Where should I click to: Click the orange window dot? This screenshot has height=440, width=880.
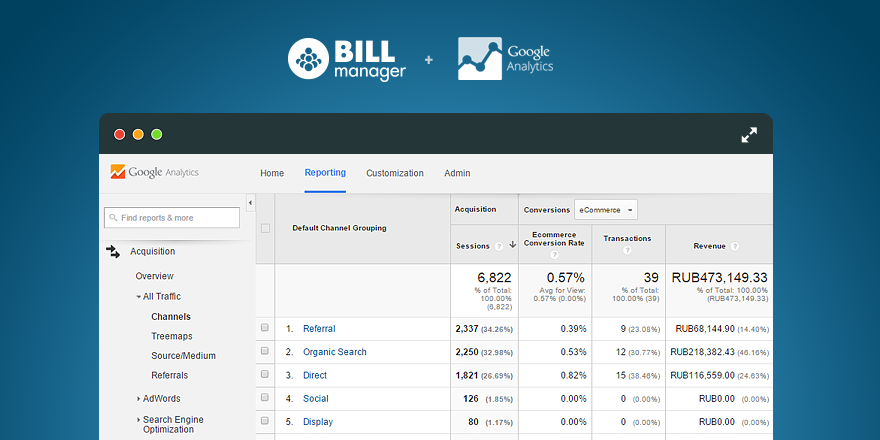138,134
